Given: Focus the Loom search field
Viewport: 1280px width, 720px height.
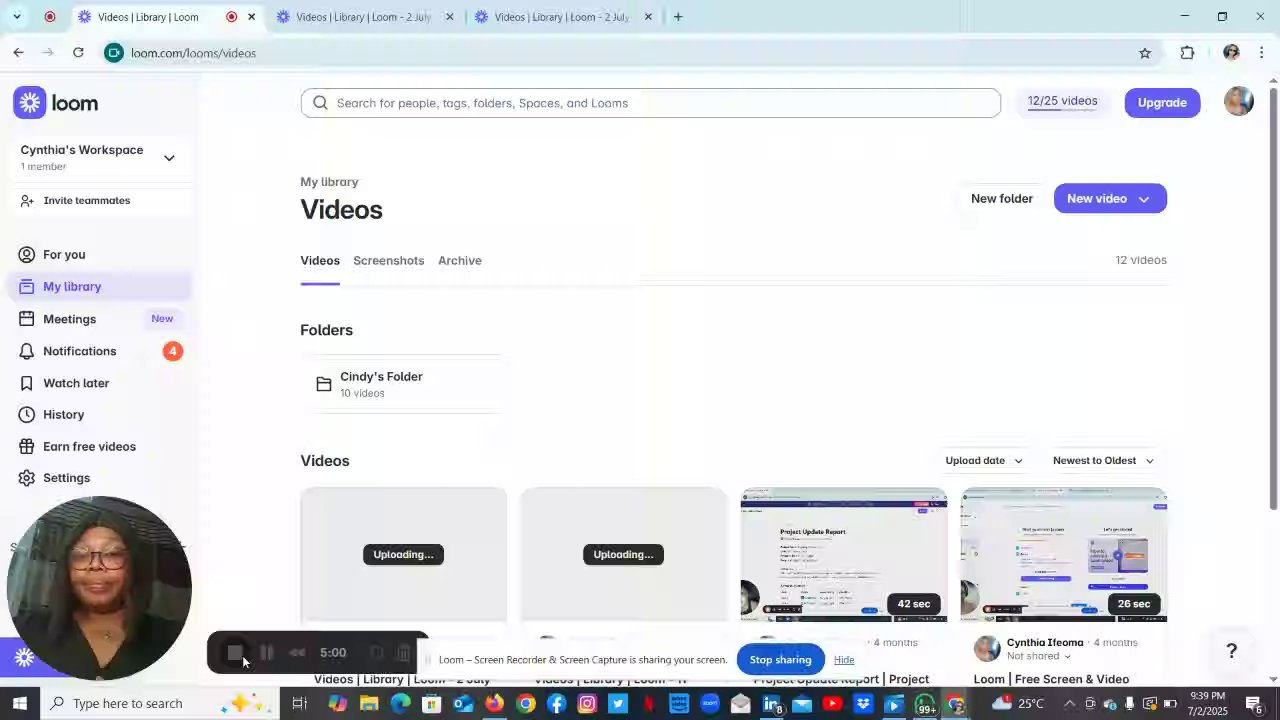Looking at the screenshot, I should (x=650, y=103).
